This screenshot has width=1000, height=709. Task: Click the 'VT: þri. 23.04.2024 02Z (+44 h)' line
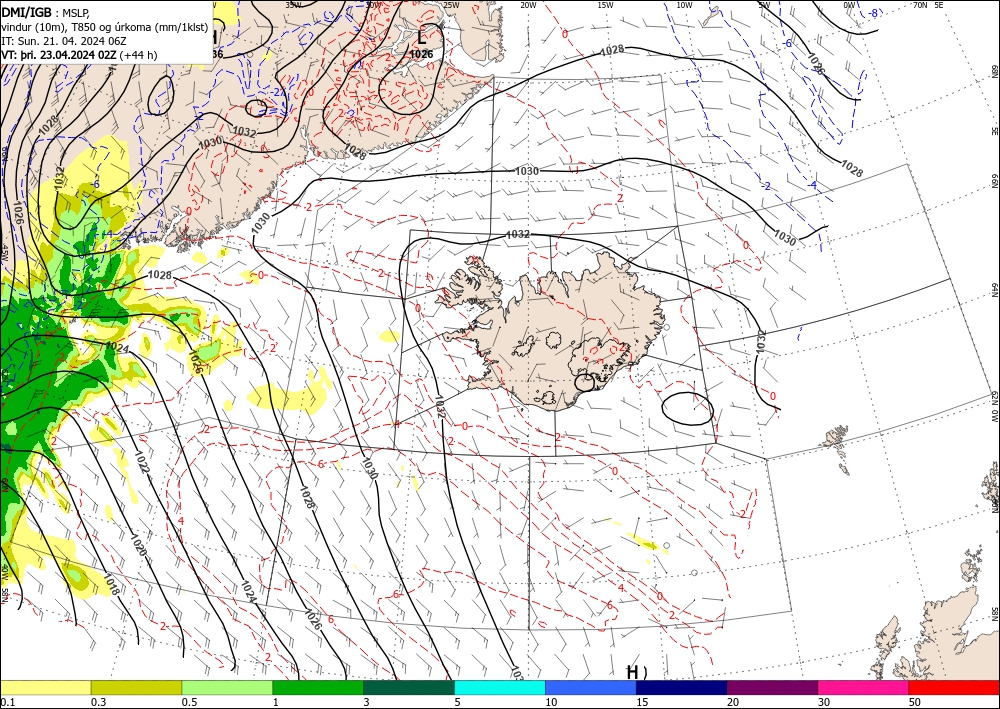79,55
